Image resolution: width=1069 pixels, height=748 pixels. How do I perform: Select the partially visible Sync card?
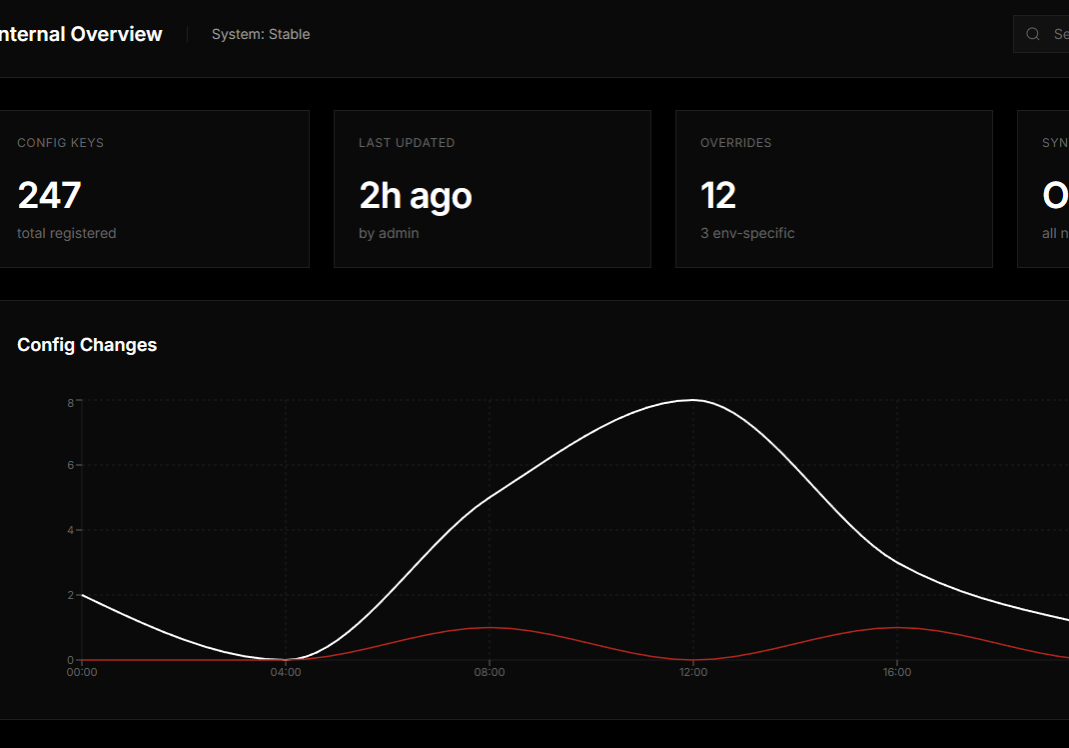click(x=1044, y=189)
